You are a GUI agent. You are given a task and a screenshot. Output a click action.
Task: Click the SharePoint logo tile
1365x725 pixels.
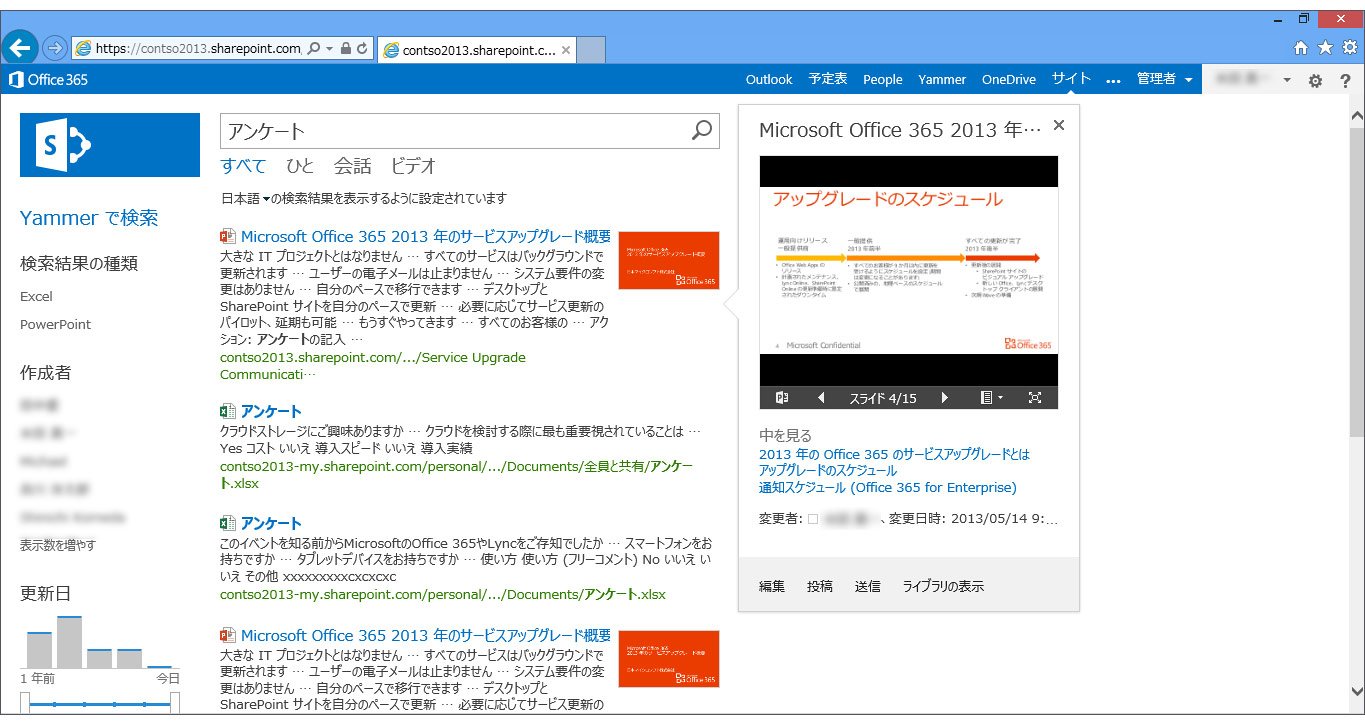pyautogui.click(x=110, y=145)
